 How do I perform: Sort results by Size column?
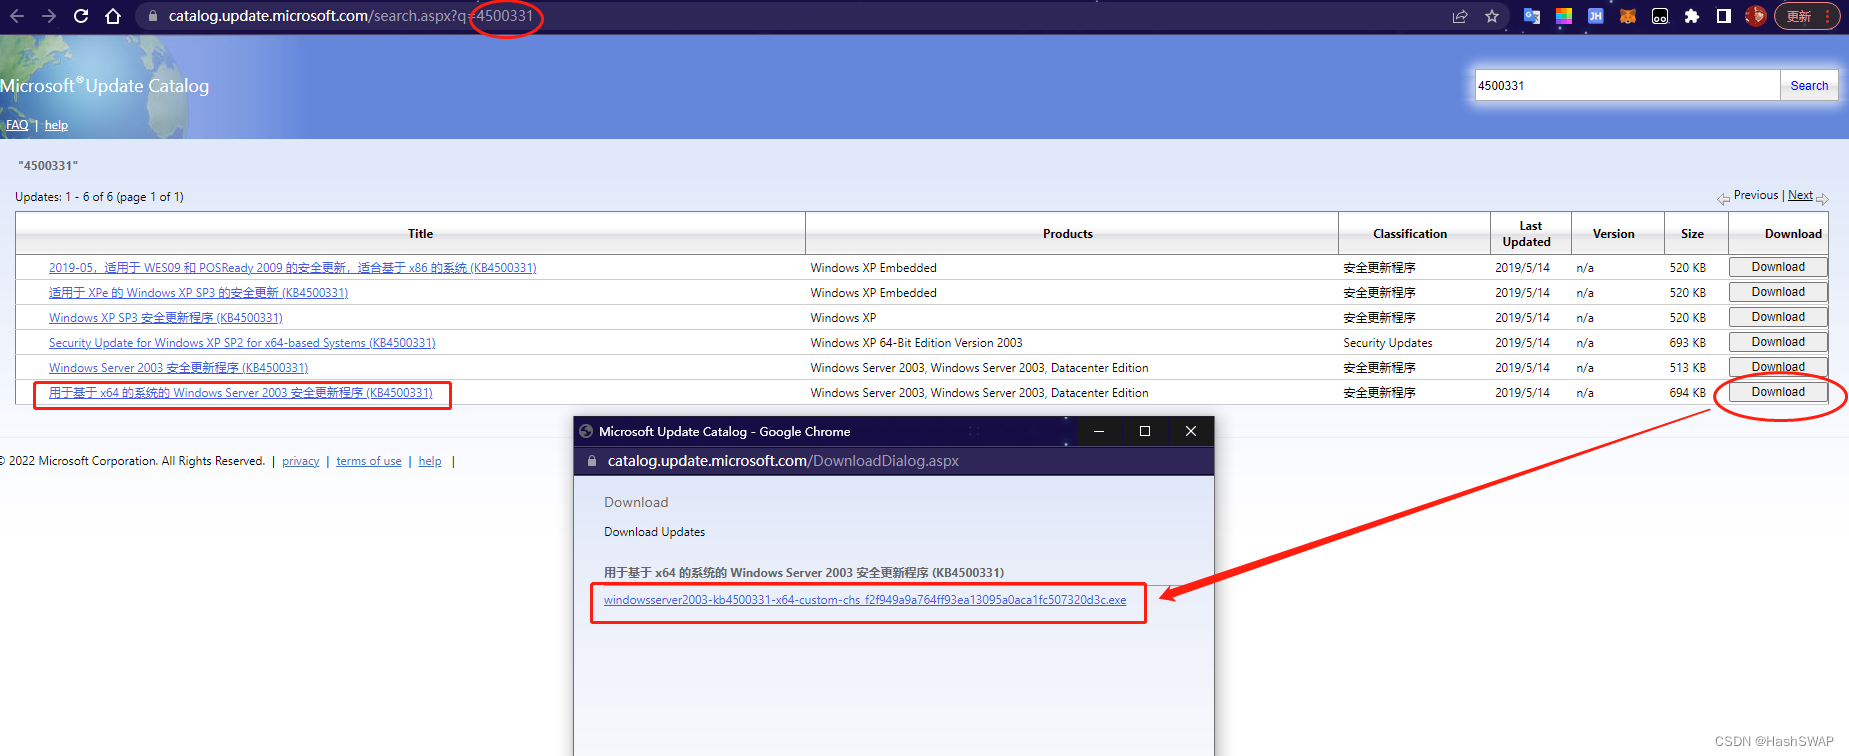[x=1692, y=234]
